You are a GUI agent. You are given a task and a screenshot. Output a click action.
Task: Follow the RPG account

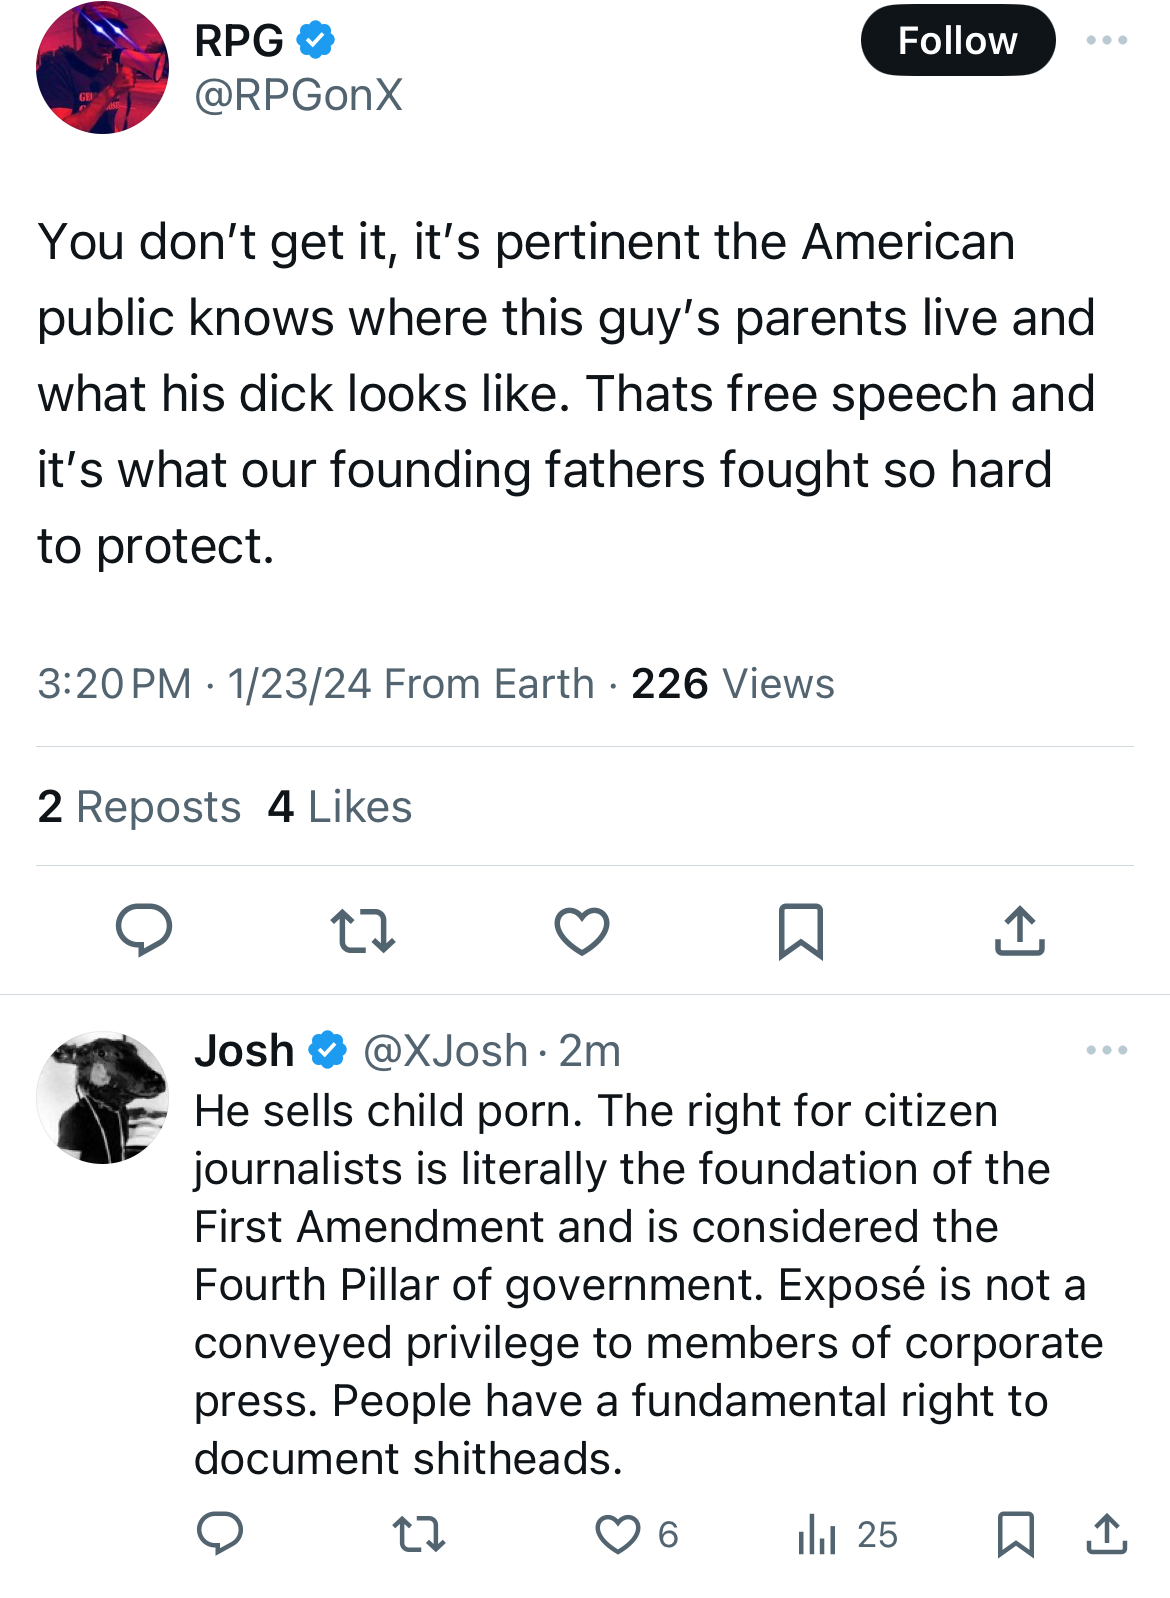pos(958,40)
